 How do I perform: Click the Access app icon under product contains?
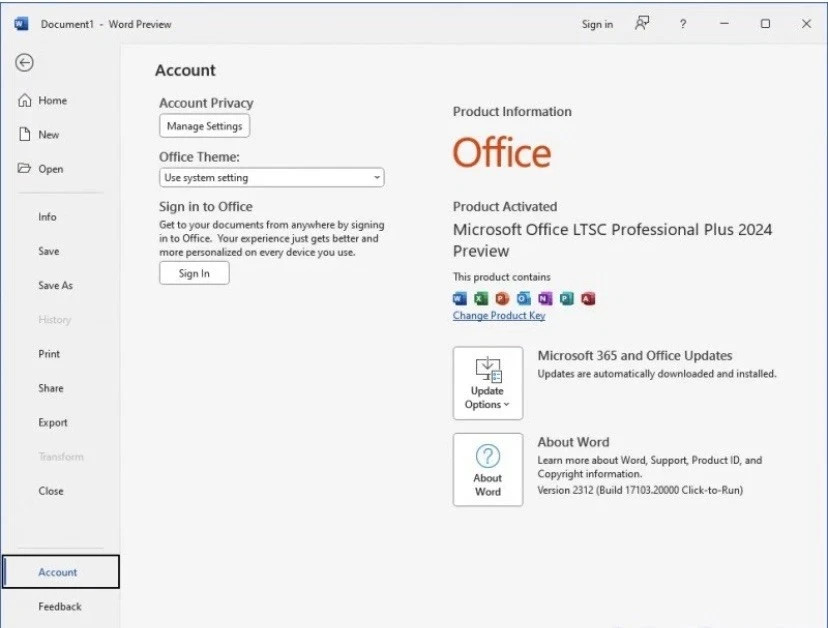click(x=588, y=298)
